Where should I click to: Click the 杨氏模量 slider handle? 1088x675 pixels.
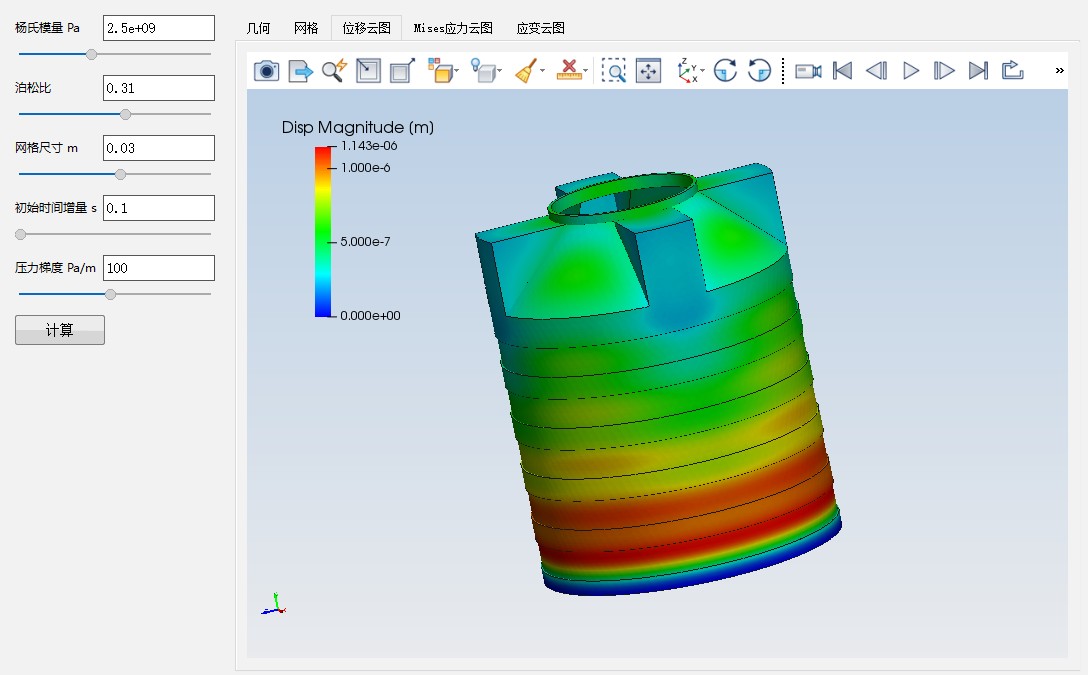pyautogui.click(x=91, y=54)
